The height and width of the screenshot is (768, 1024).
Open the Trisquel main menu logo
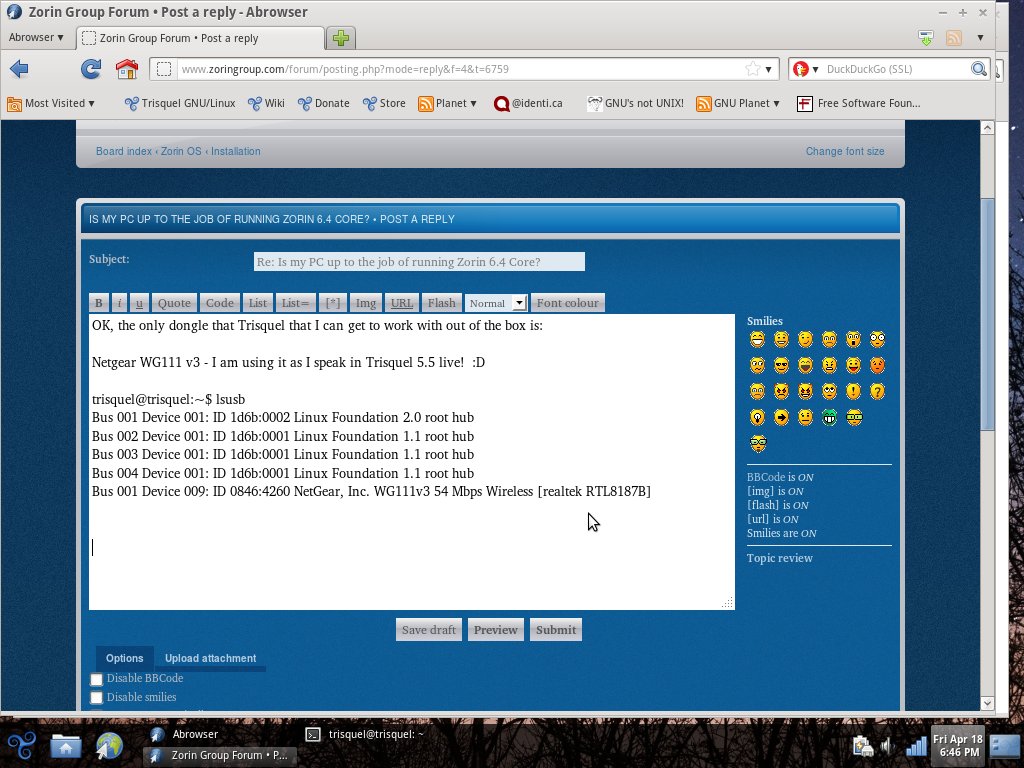[22, 745]
